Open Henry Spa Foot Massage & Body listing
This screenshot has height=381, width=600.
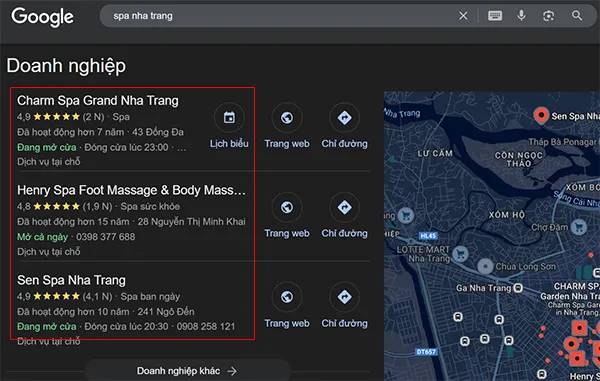131,190
